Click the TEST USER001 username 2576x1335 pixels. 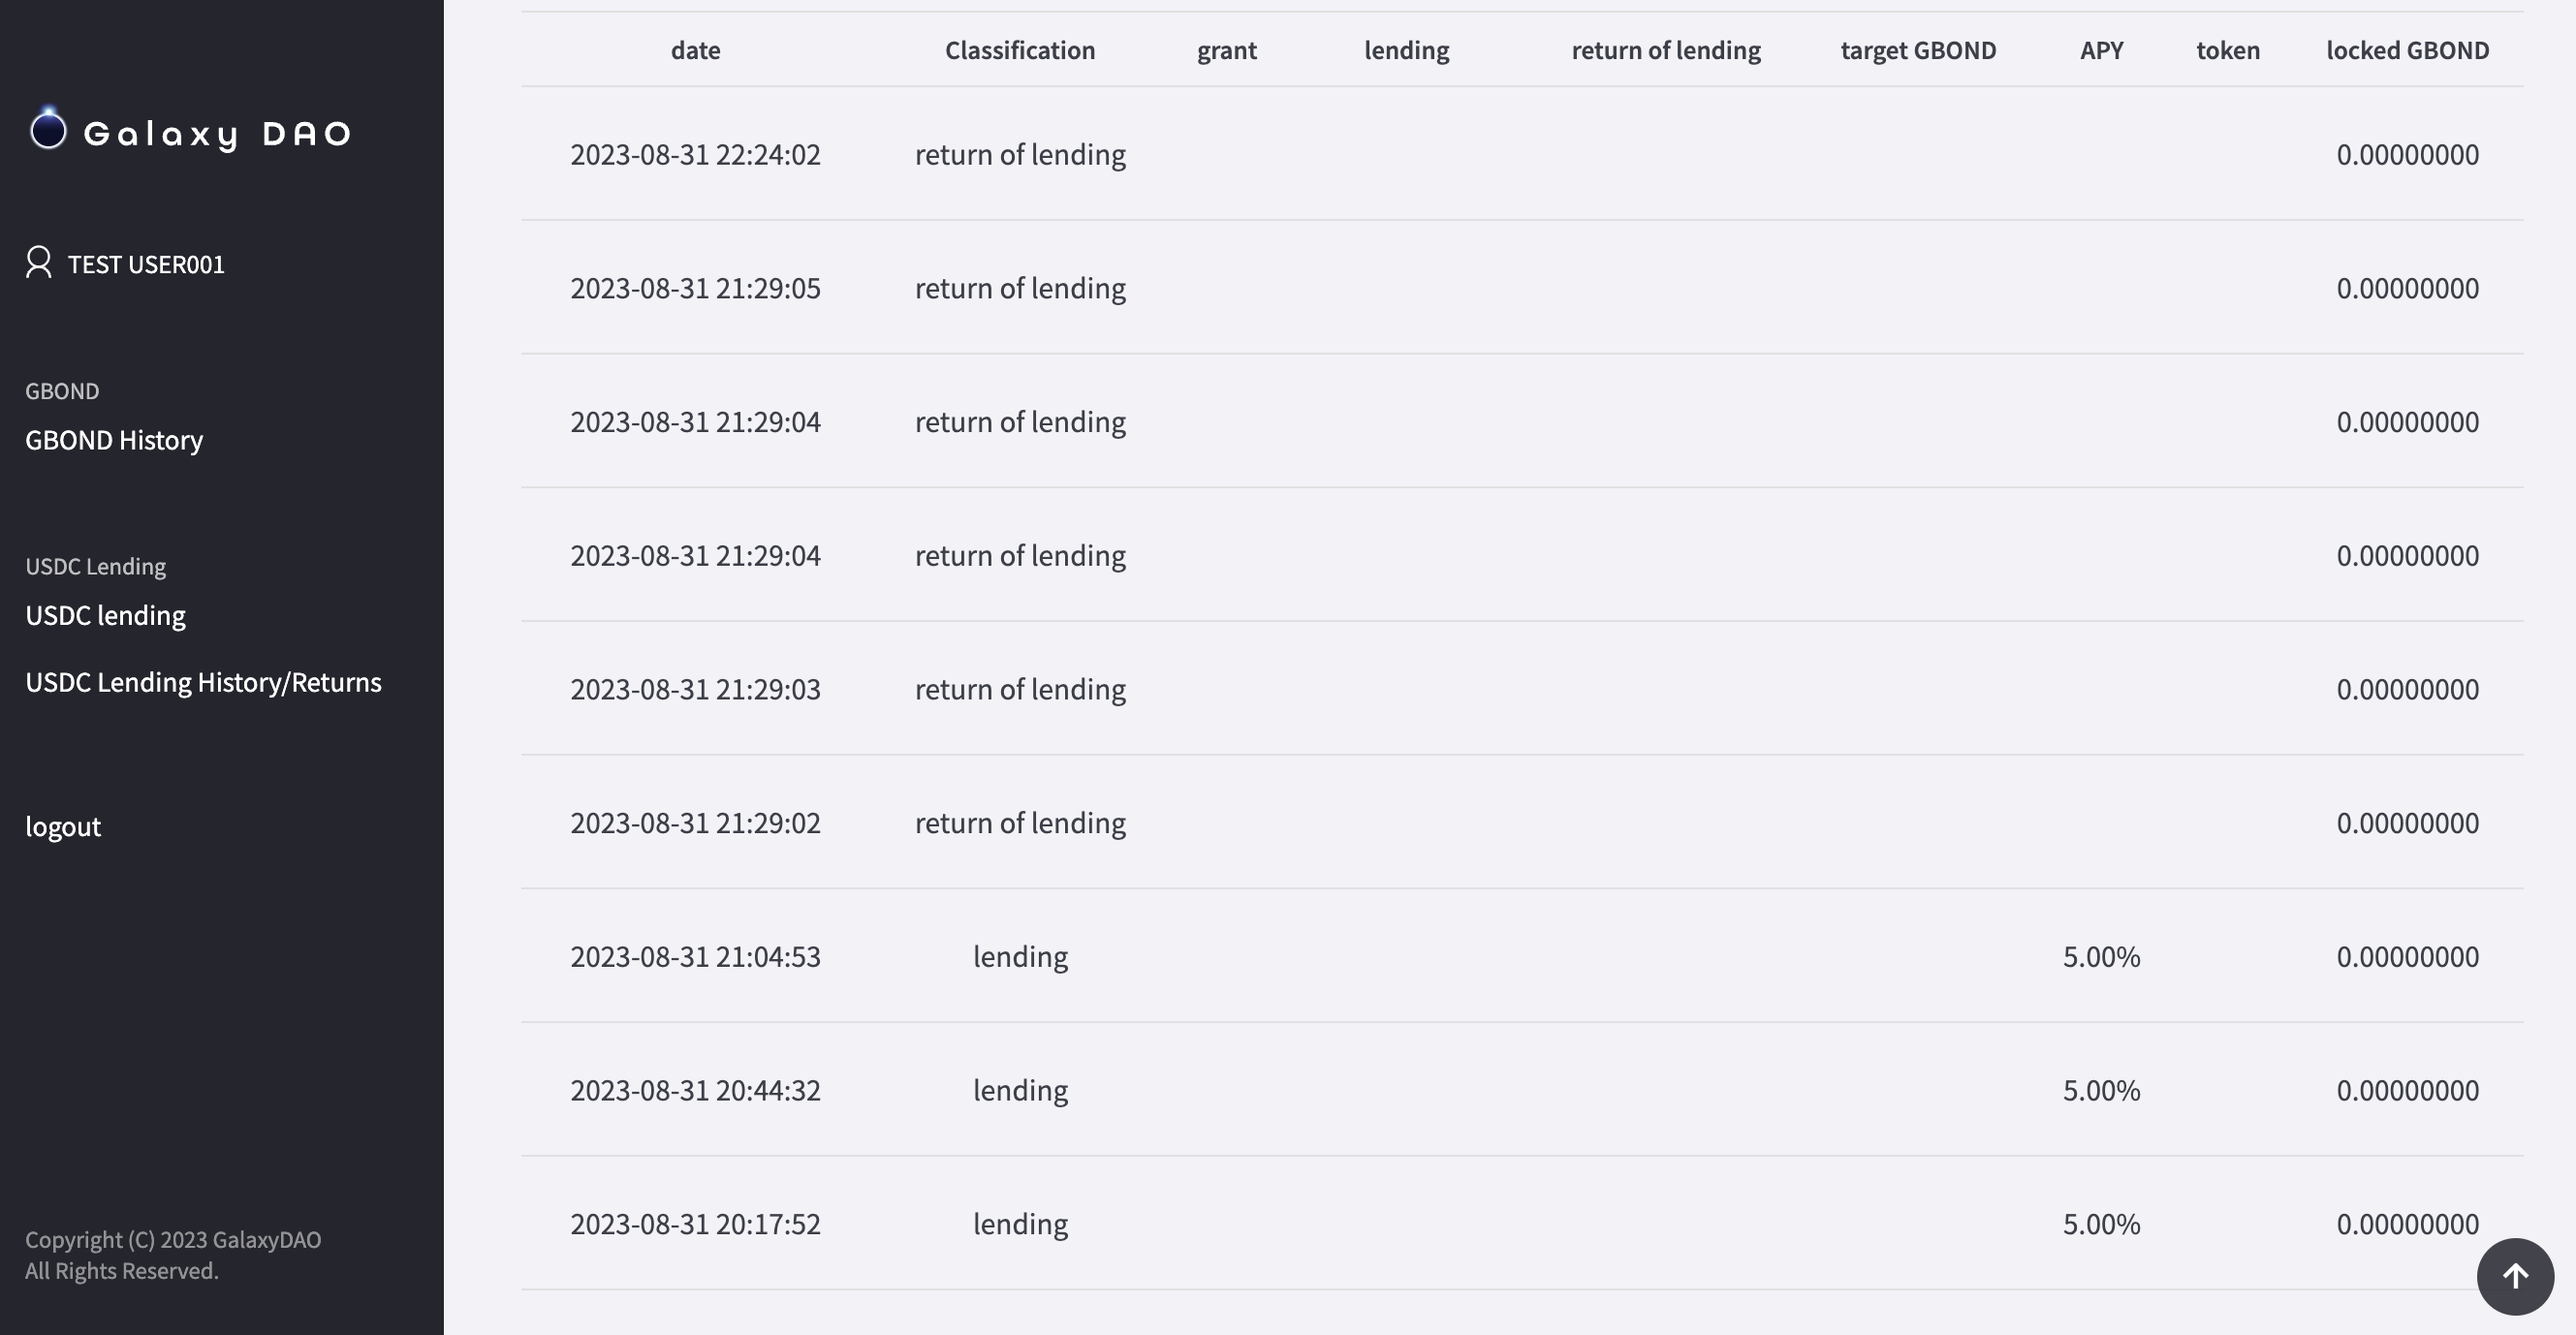[146, 264]
